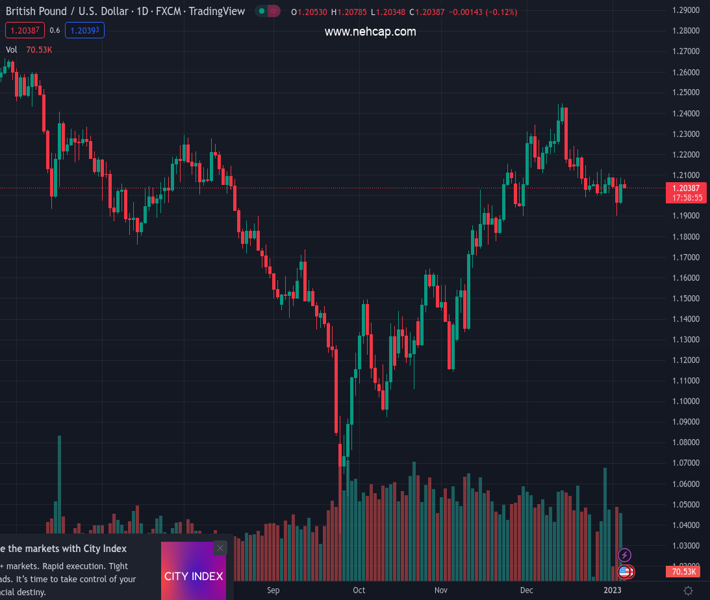Click the Sep label on the time axis

(273, 591)
